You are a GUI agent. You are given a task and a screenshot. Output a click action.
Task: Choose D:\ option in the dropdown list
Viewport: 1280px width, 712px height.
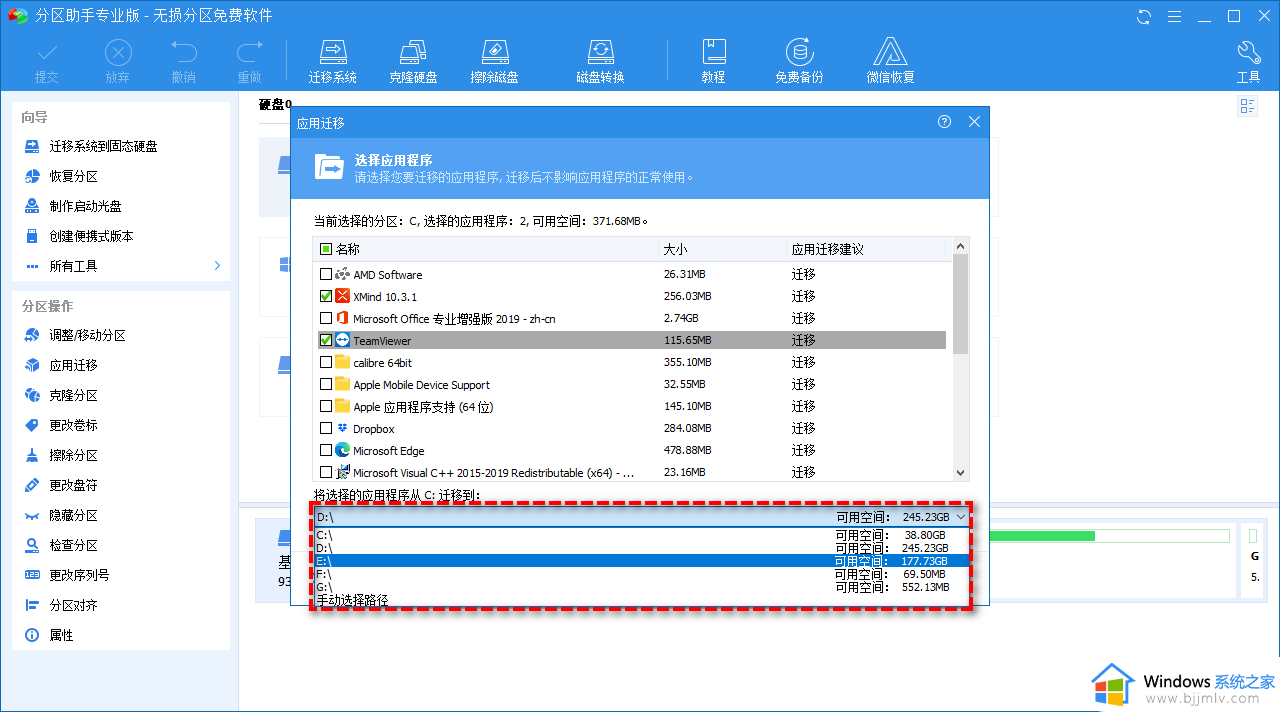641,548
